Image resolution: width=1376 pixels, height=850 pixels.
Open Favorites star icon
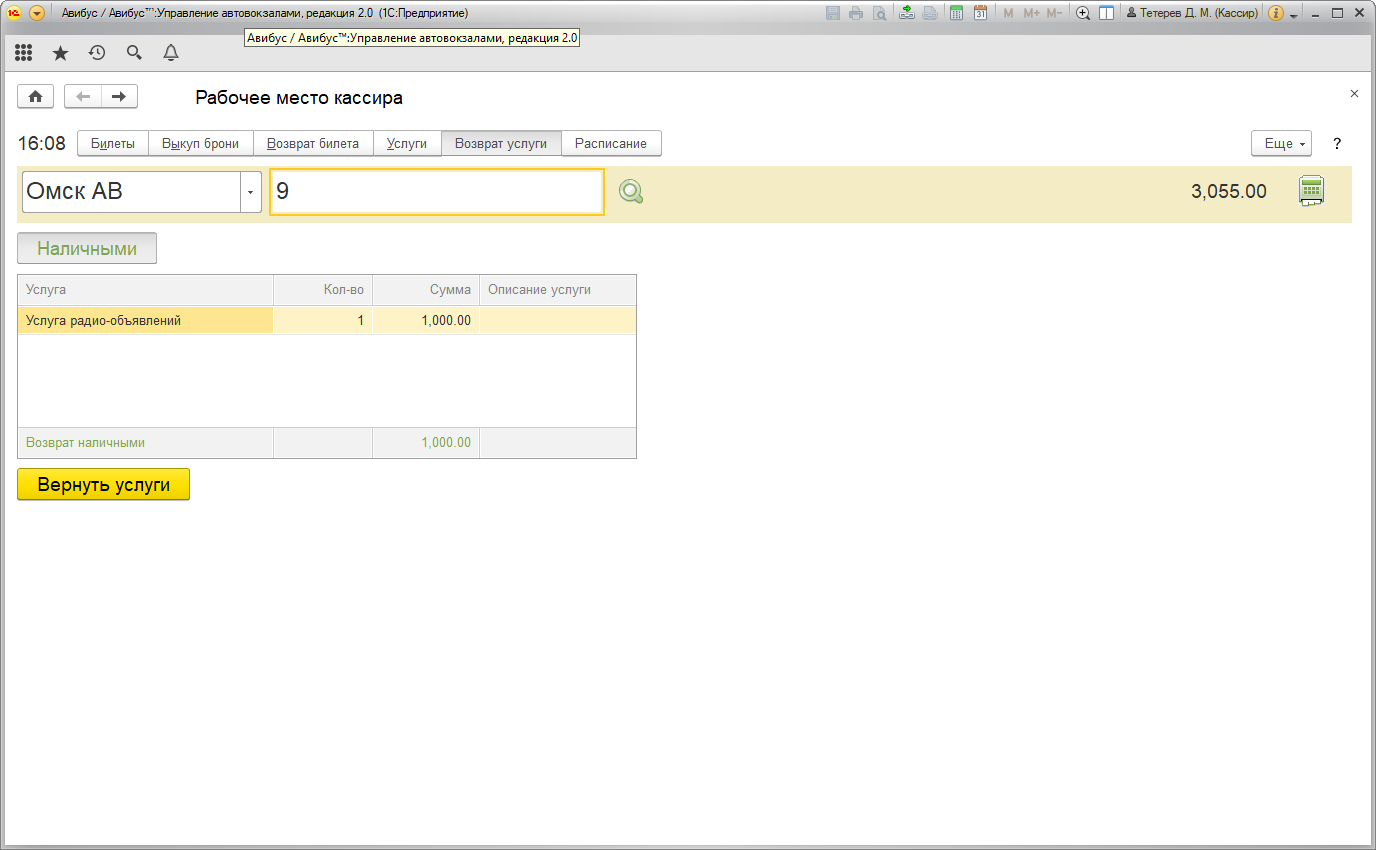click(x=60, y=53)
